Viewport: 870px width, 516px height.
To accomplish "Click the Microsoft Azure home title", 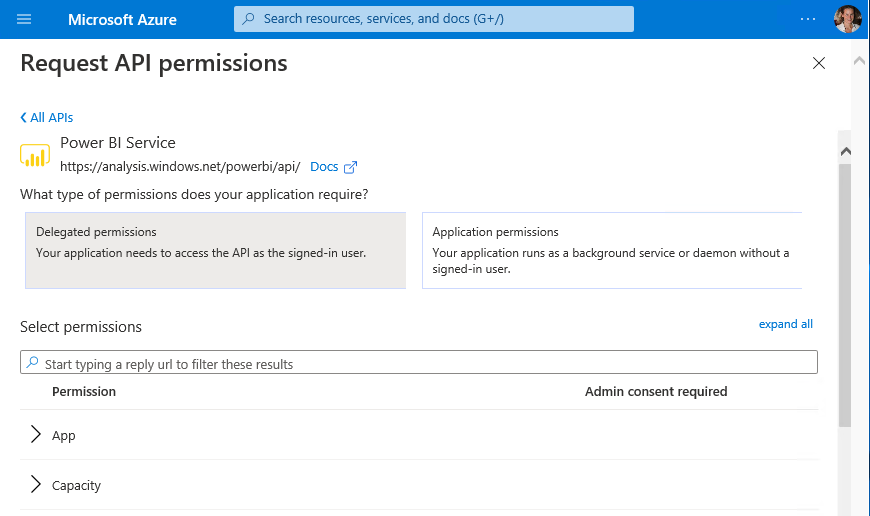I will 121,19.
